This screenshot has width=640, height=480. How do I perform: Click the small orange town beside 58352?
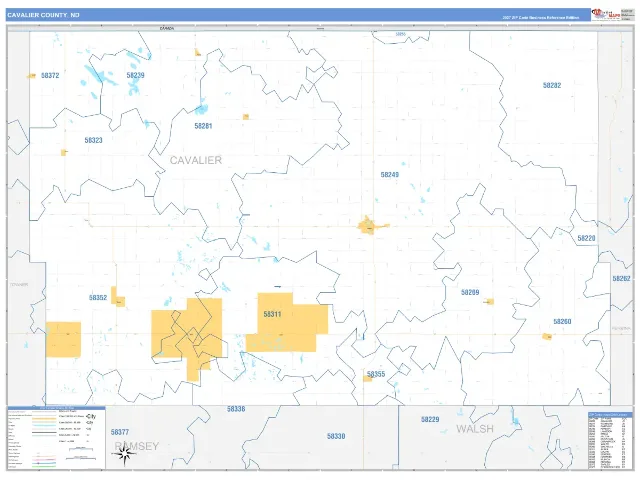tap(118, 297)
